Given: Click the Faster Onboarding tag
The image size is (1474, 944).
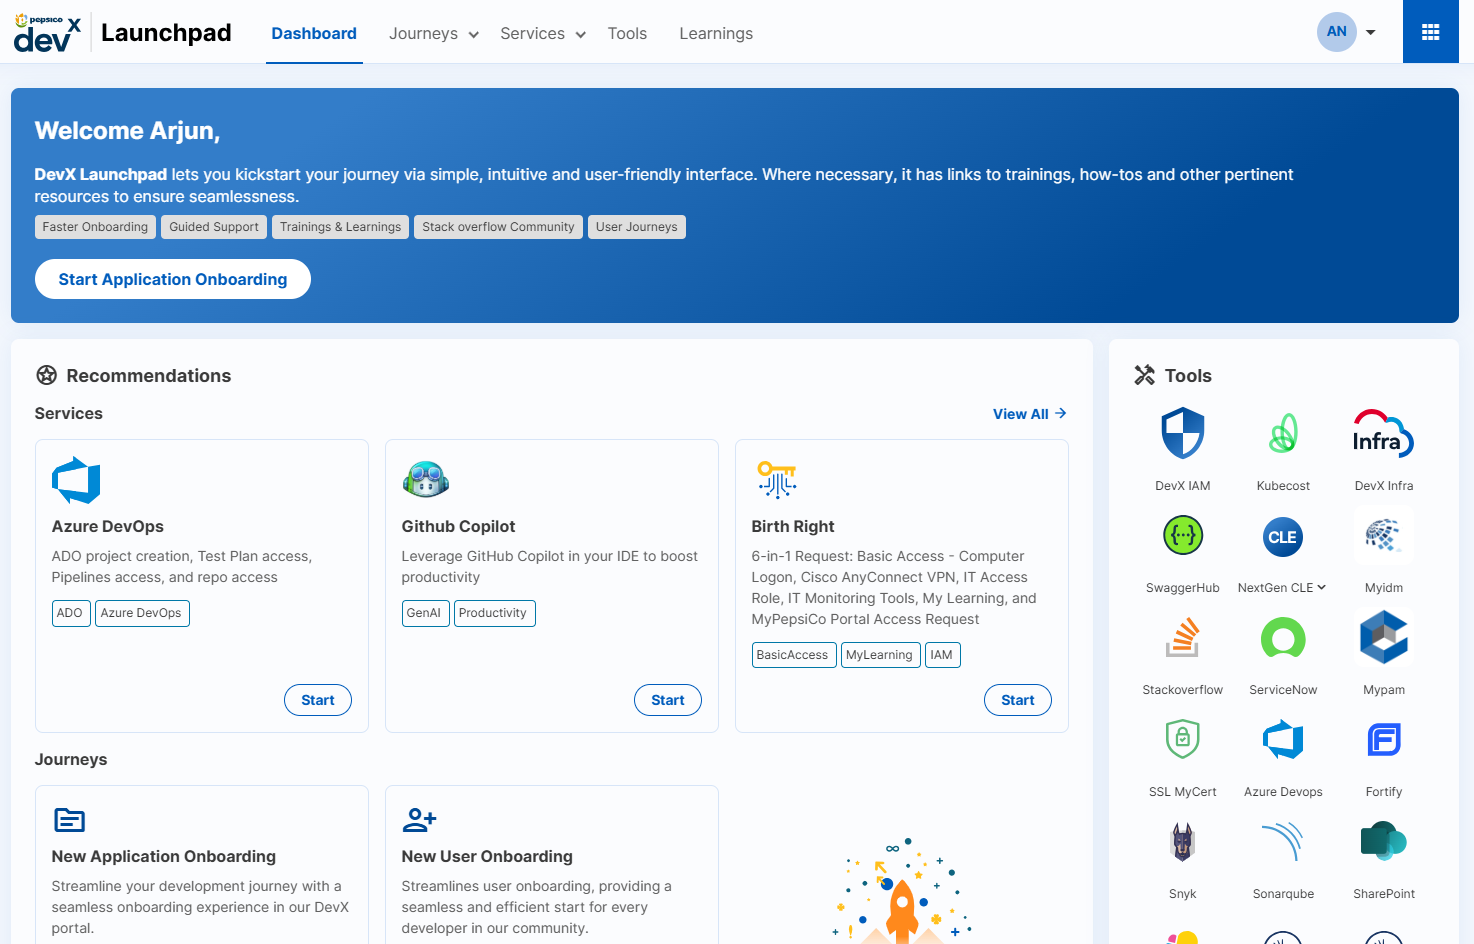Looking at the screenshot, I should (95, 227).
